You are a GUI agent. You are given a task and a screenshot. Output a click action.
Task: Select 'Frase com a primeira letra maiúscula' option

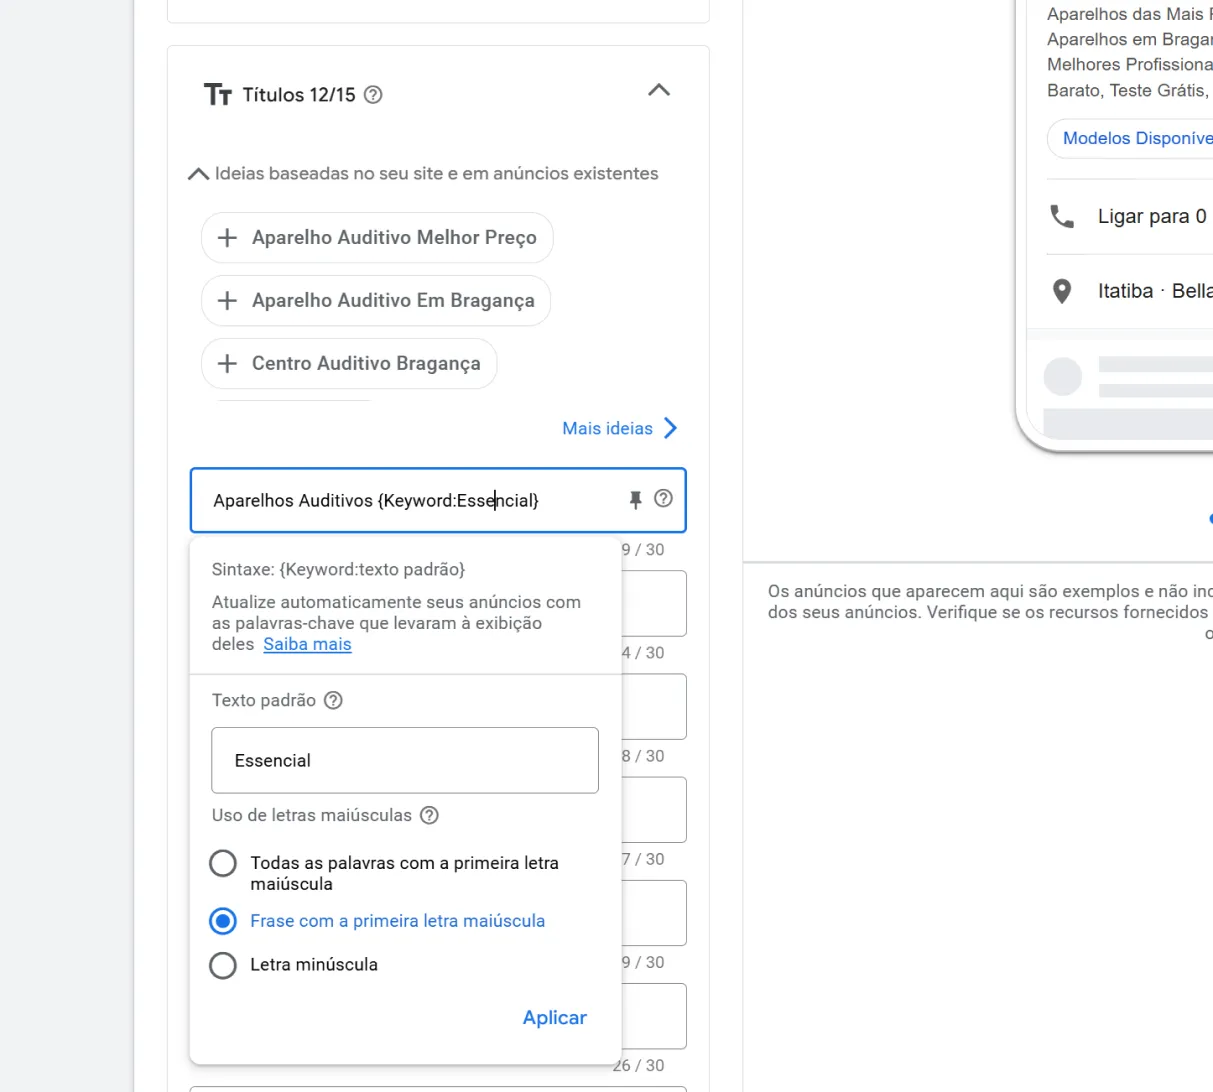tap(223, 921)
